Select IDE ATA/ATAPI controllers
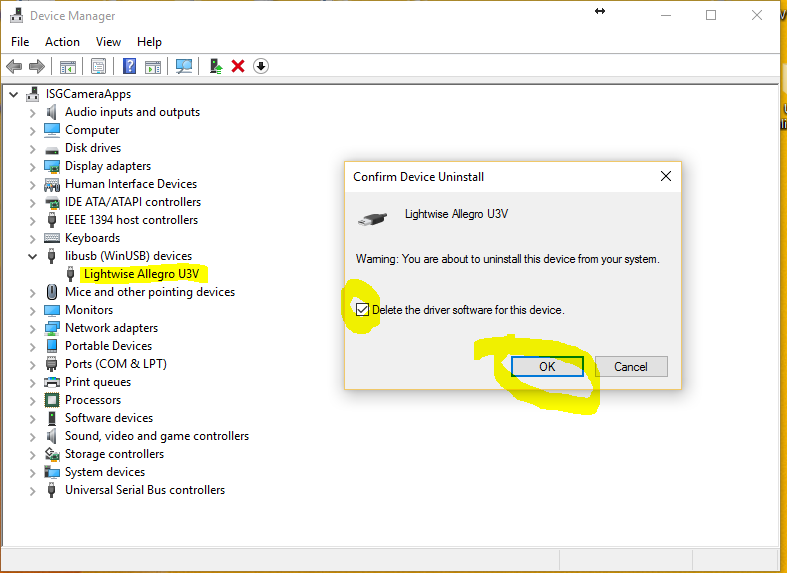Image resolution: width=787 pixels, height=573 pixels. [x=133, y=202]
